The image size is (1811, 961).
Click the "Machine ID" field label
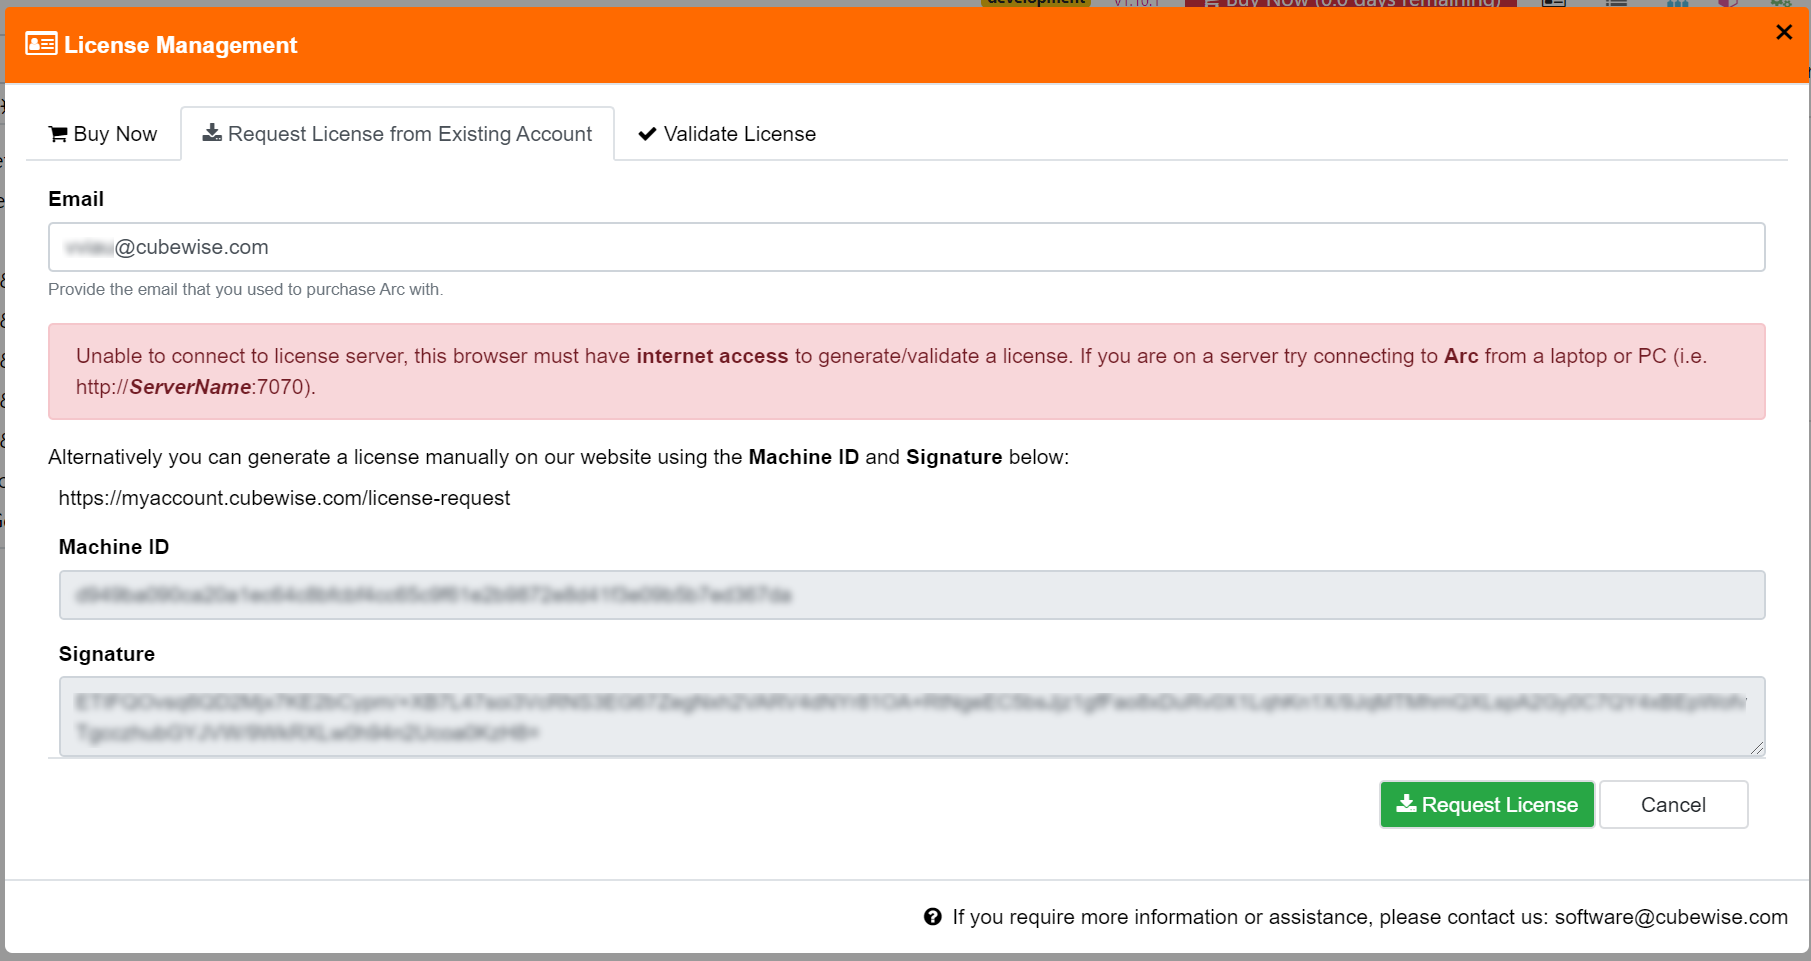point(114,547)
